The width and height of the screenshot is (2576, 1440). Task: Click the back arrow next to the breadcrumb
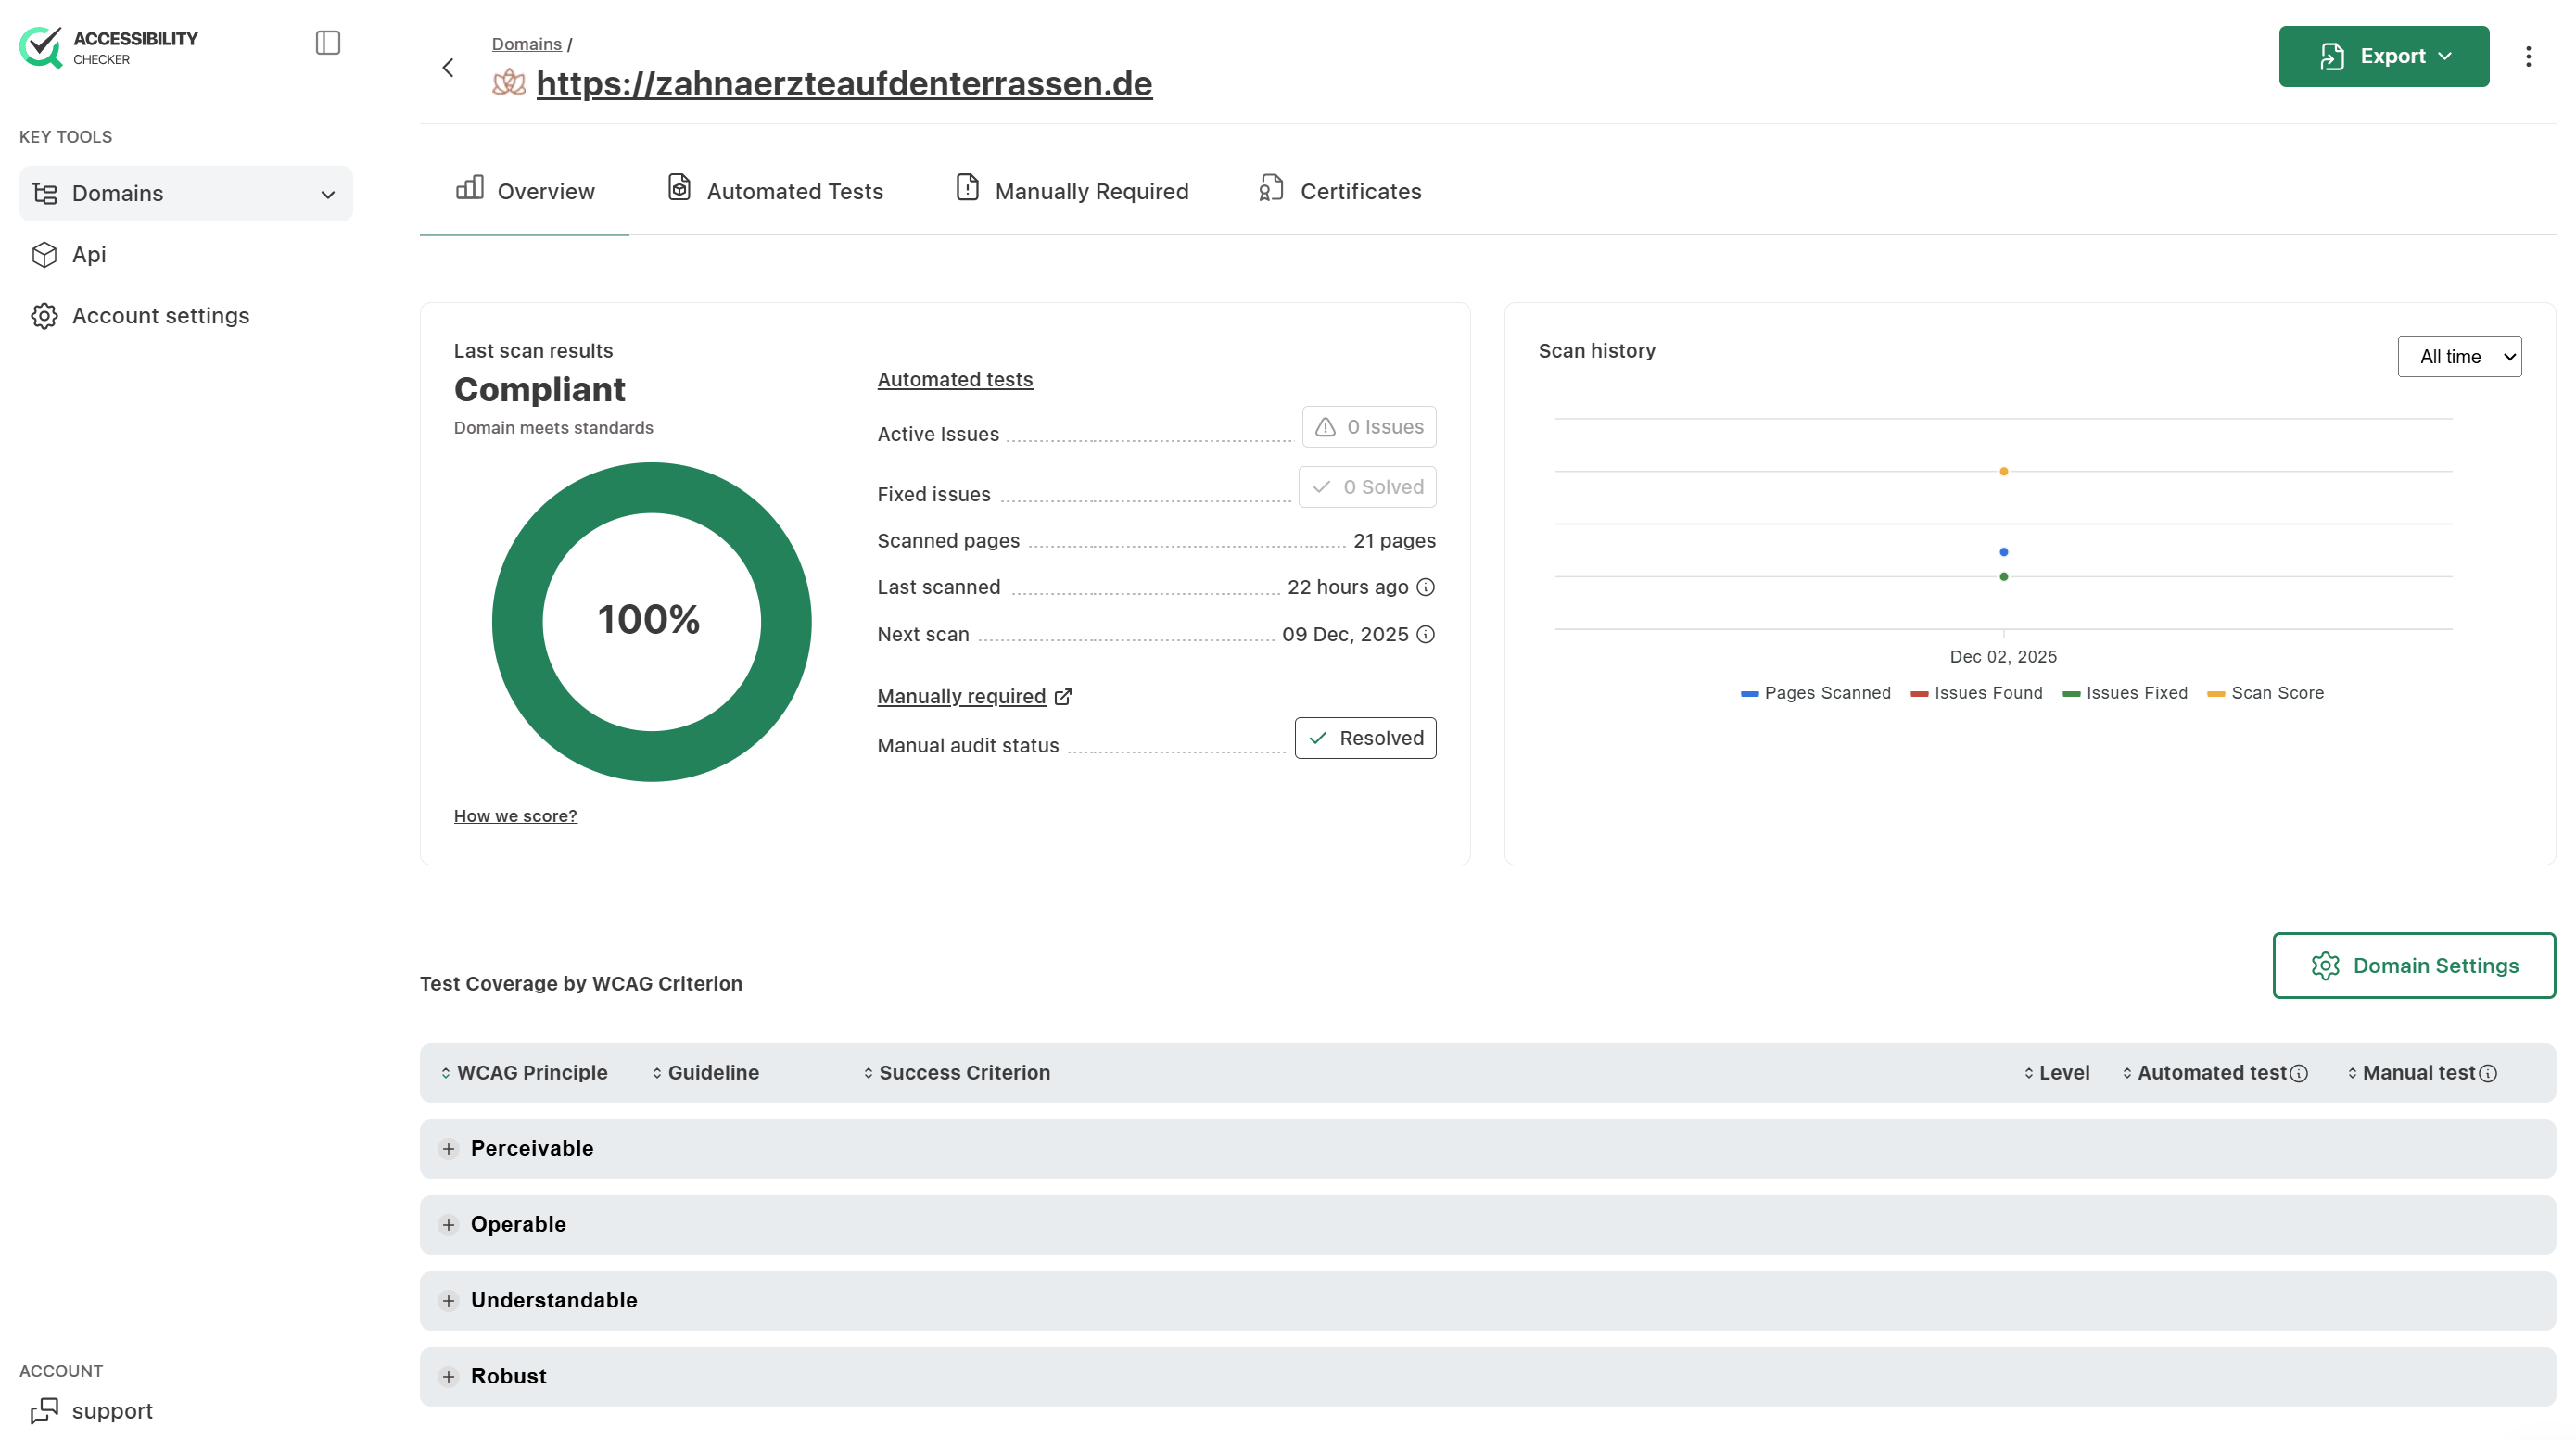[x=448, y=67]
